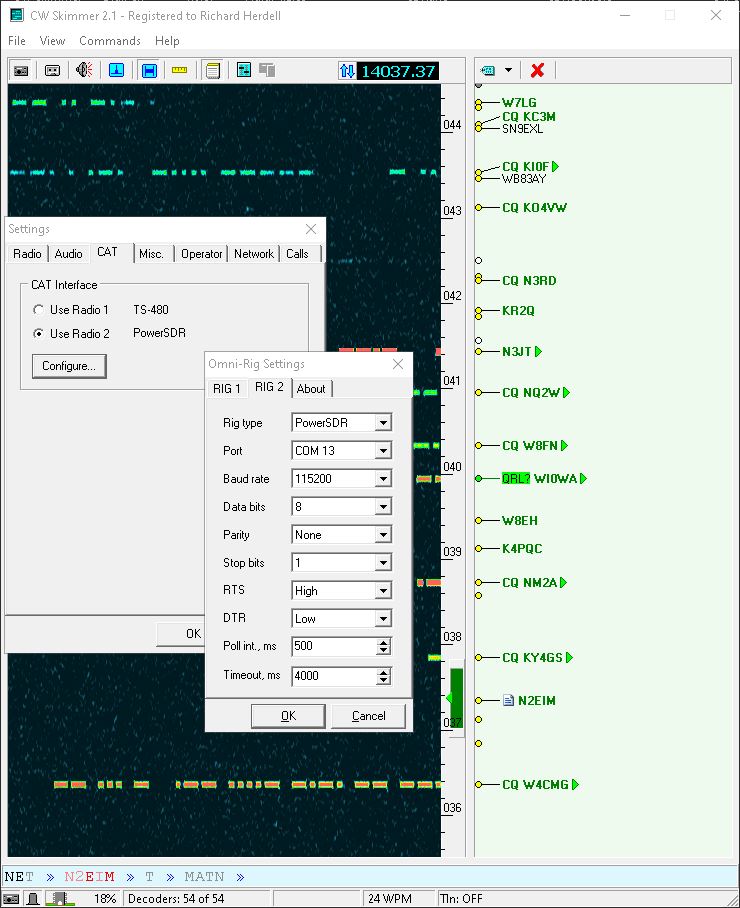The height and width of the screenshot is (908, 740).
Task: Click the CPU load icon in status bar
Action: click(x=59, y=899)
